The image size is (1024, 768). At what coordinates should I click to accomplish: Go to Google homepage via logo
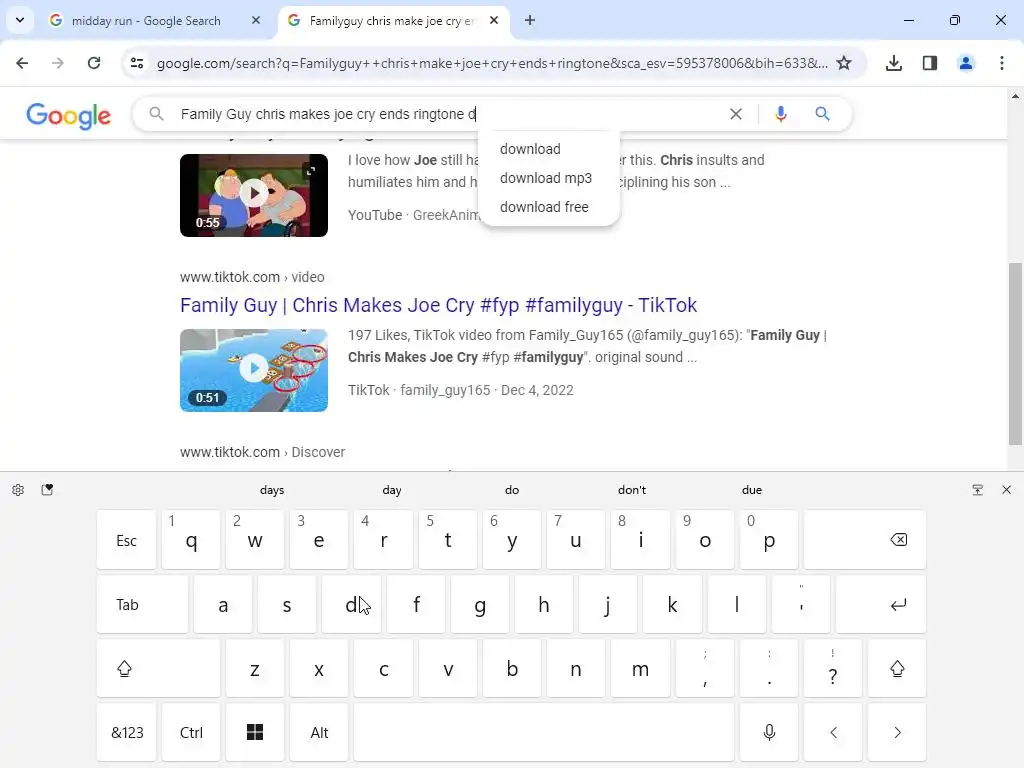point(69,116)
